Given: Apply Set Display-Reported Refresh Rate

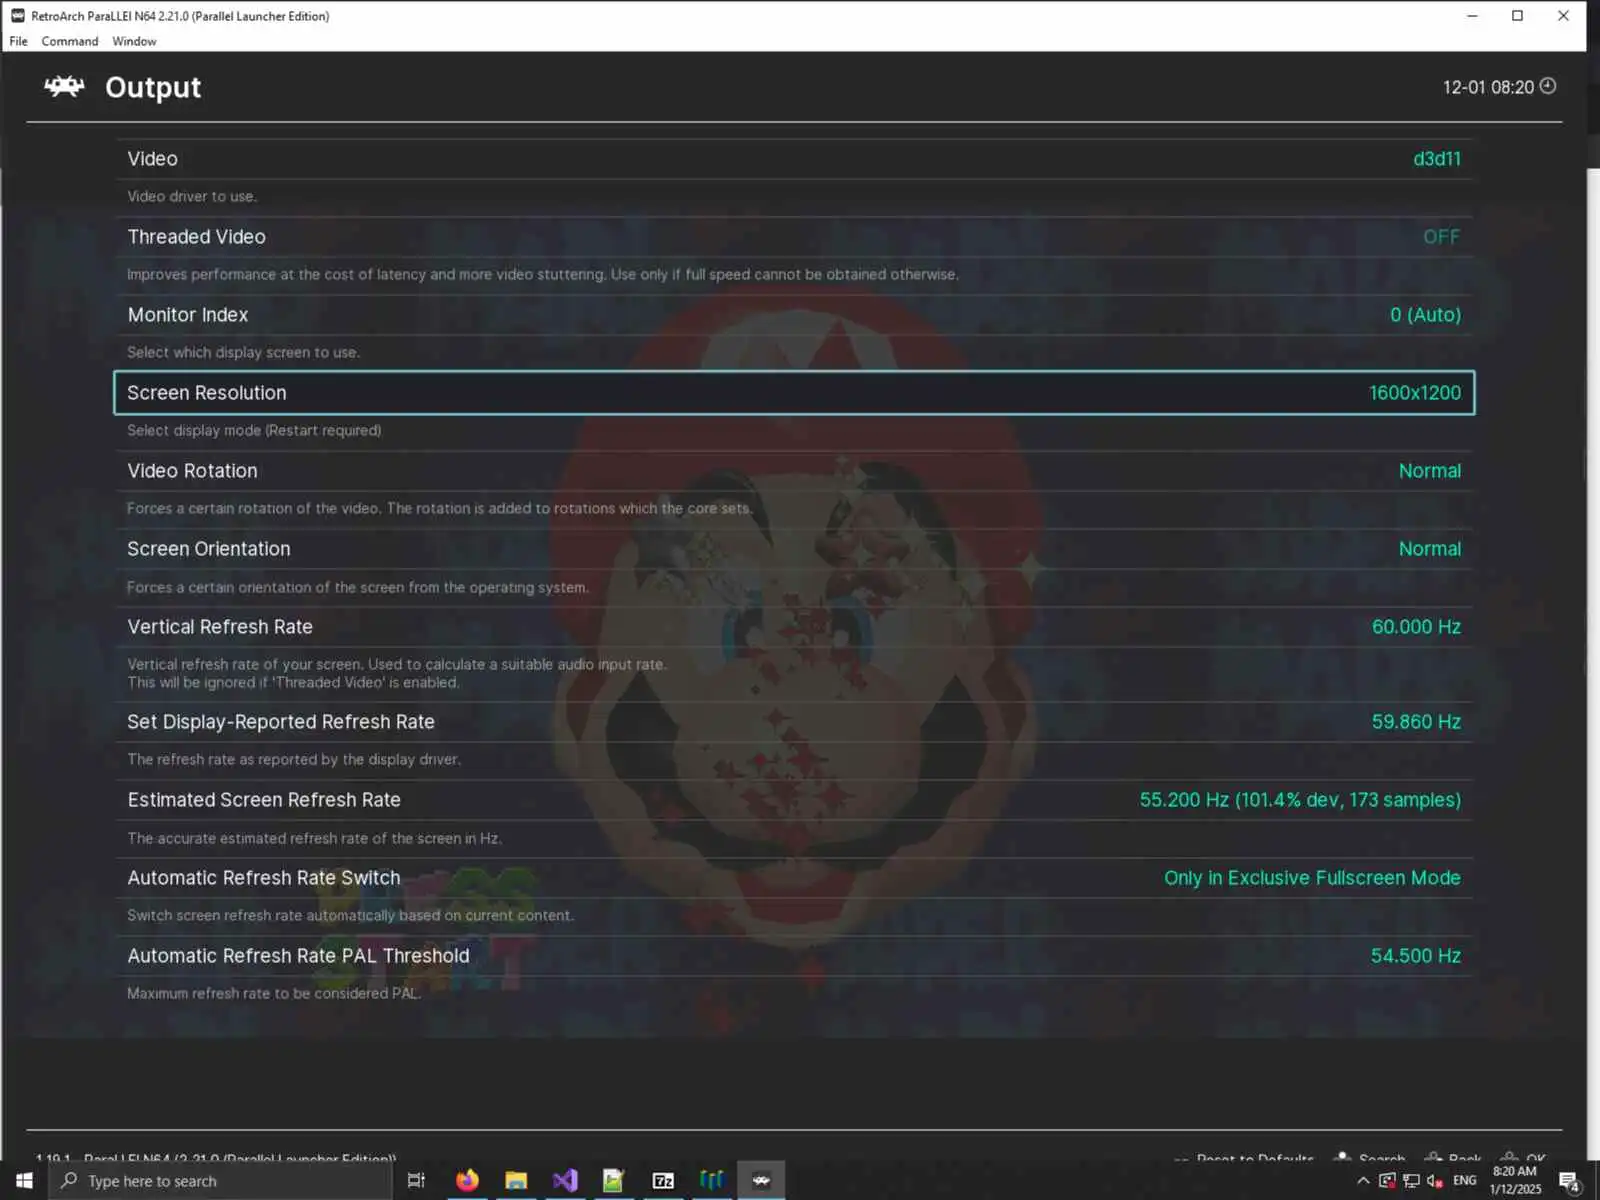Looking at the screenshot, I should coord(794,722).
